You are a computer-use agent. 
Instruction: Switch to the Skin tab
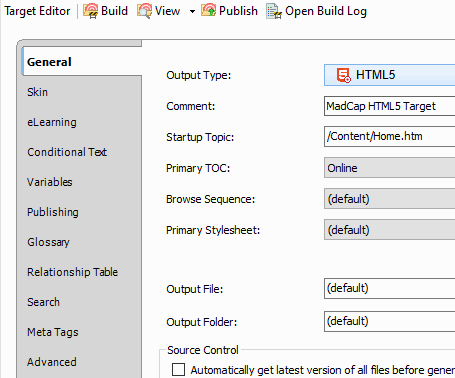click(x=37, y=92)
